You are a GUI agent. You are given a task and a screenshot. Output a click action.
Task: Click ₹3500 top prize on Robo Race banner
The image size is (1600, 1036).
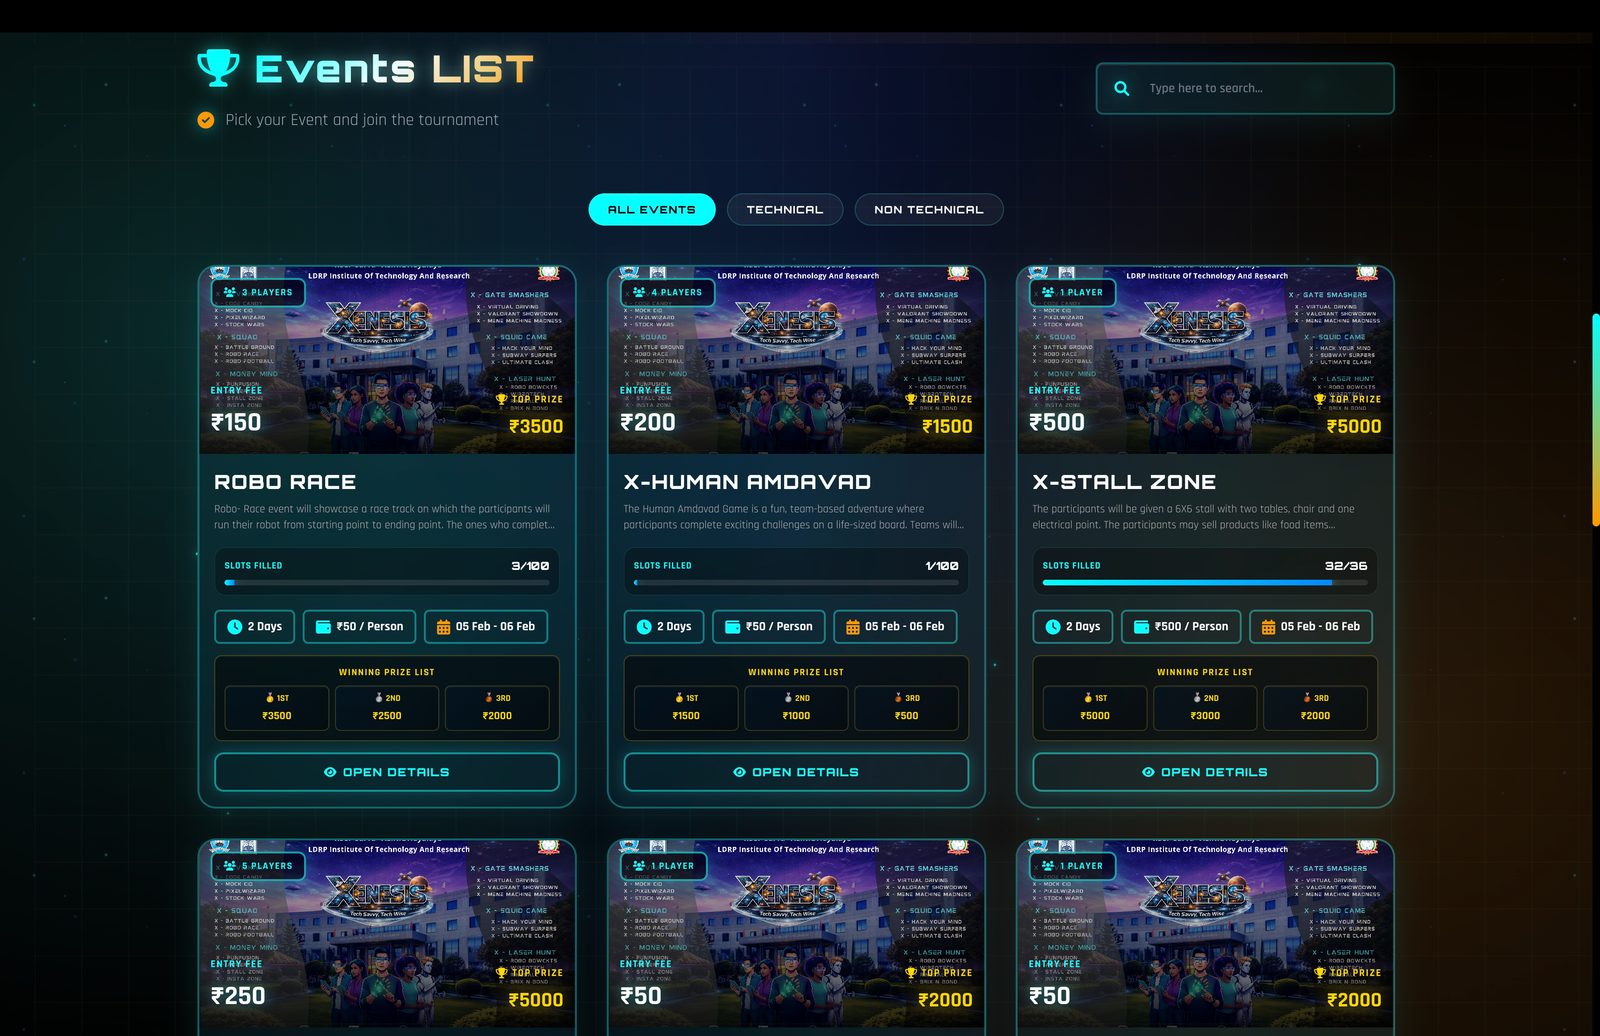tap(536, 426)
